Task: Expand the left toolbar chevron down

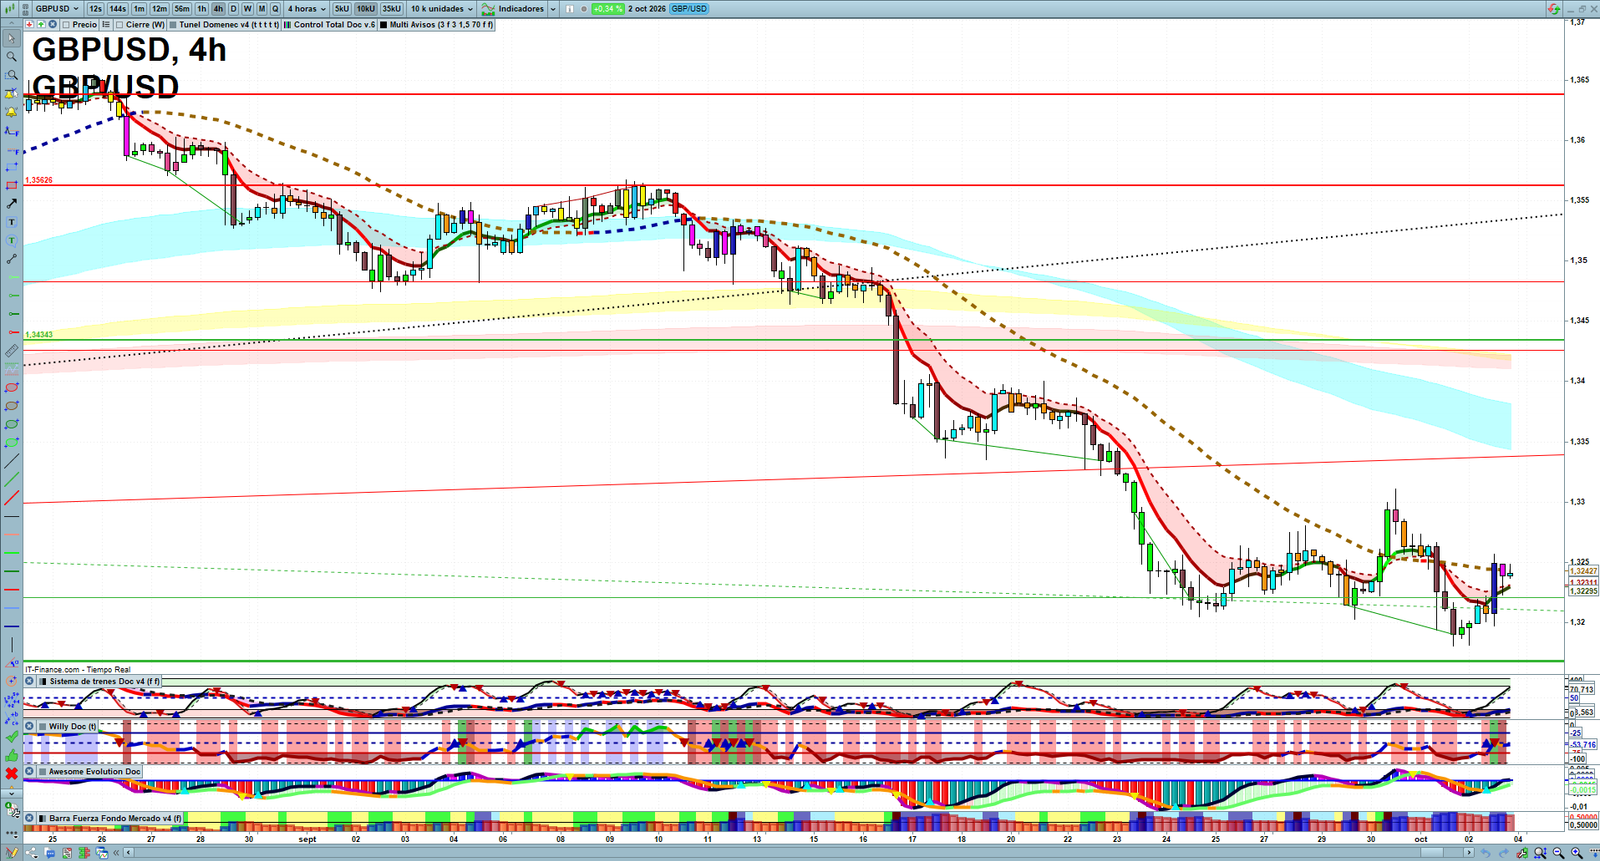Action: pos(11,793)
